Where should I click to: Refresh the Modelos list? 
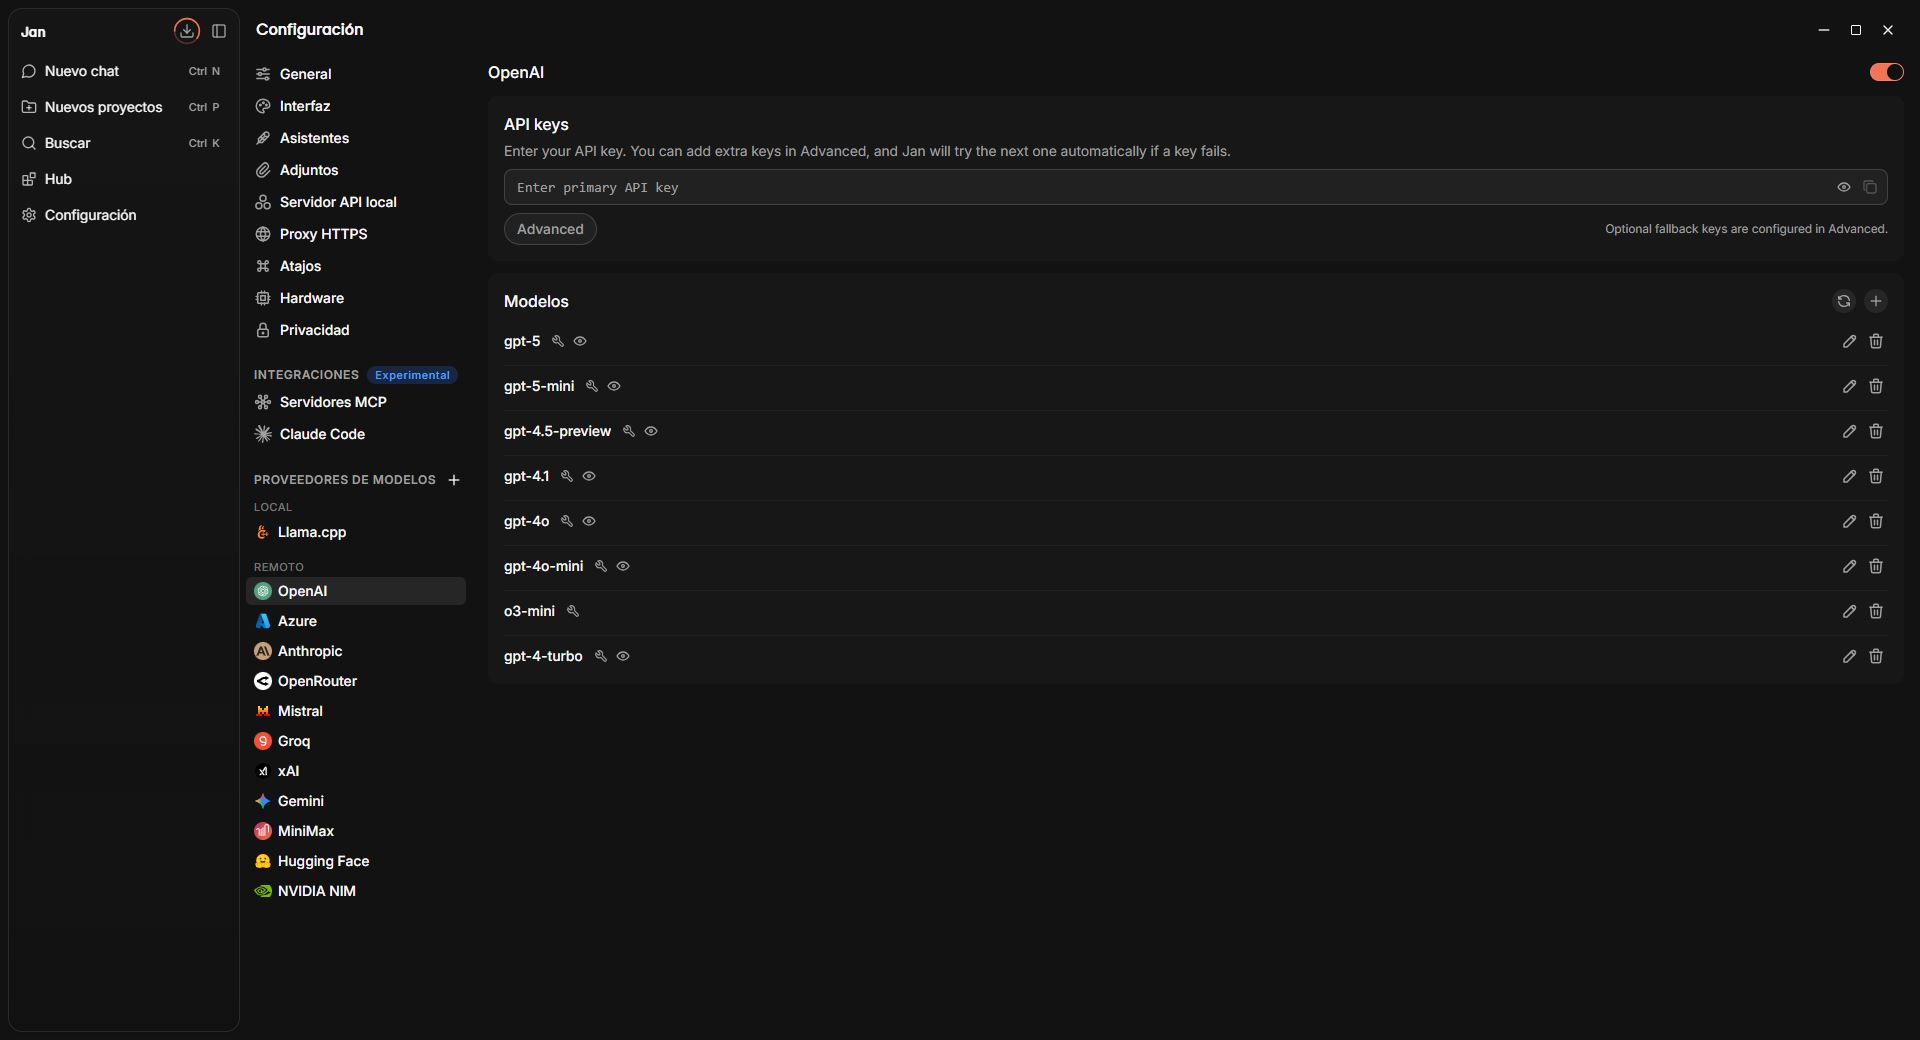pos(1844,301)
